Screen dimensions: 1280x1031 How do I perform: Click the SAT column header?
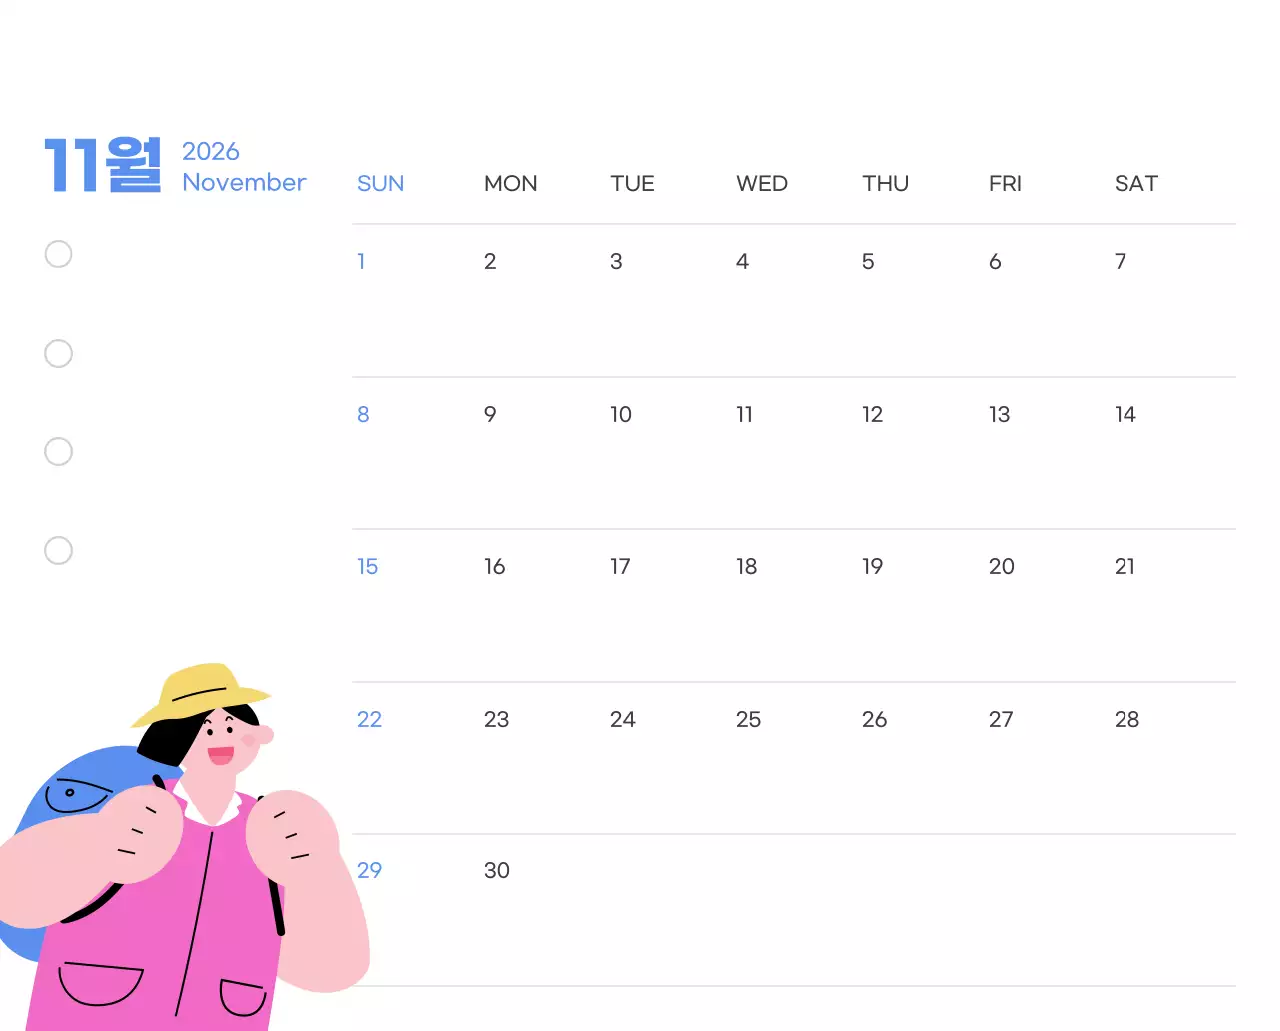[1136, 184]
